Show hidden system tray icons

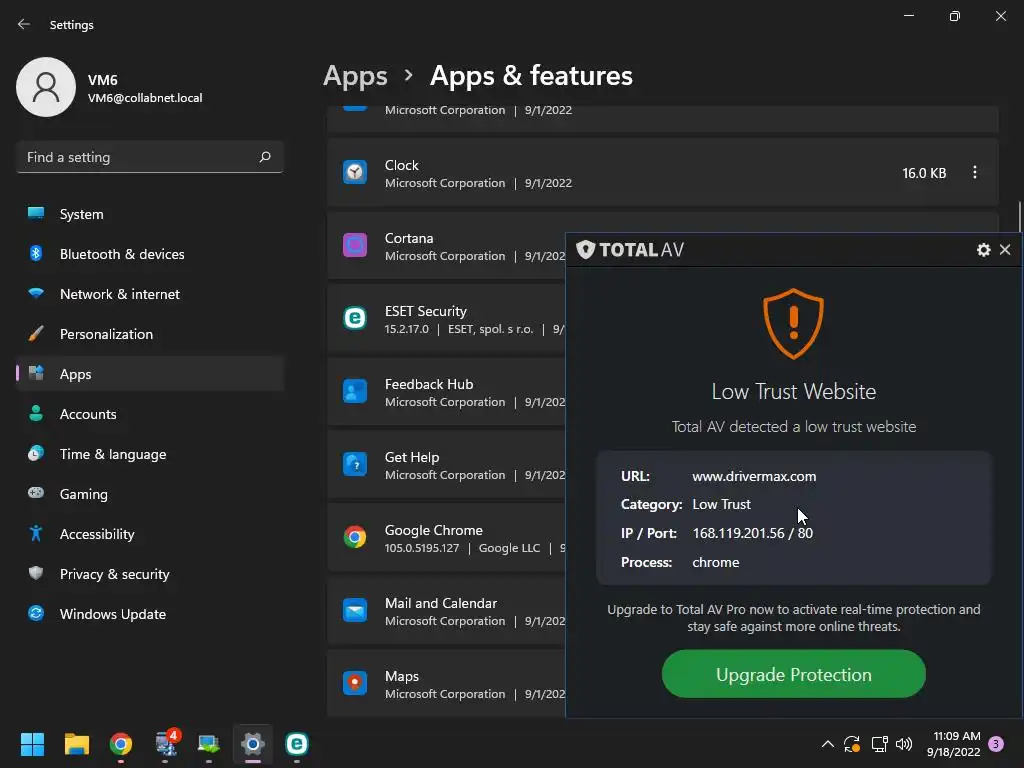tap(827, 744)
